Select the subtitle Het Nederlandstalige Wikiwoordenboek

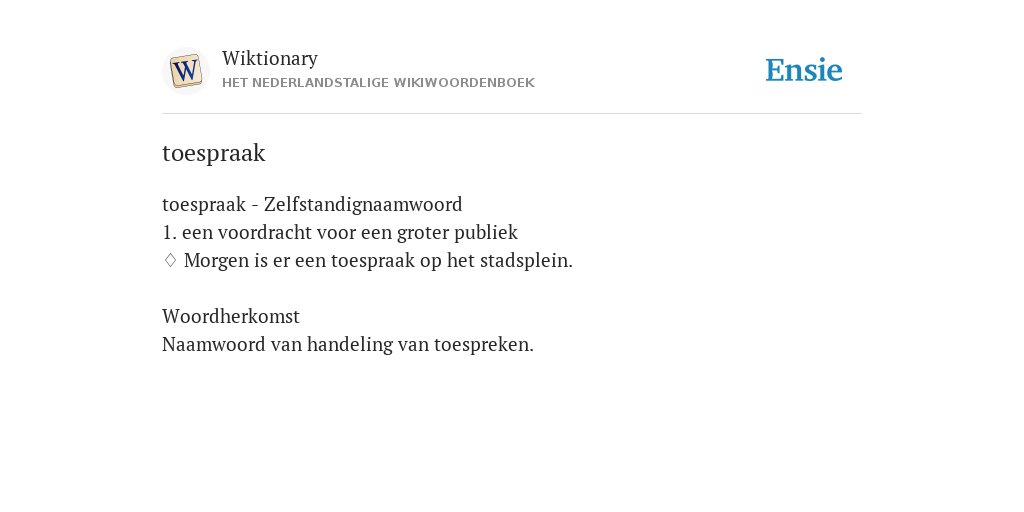point(378,83)
